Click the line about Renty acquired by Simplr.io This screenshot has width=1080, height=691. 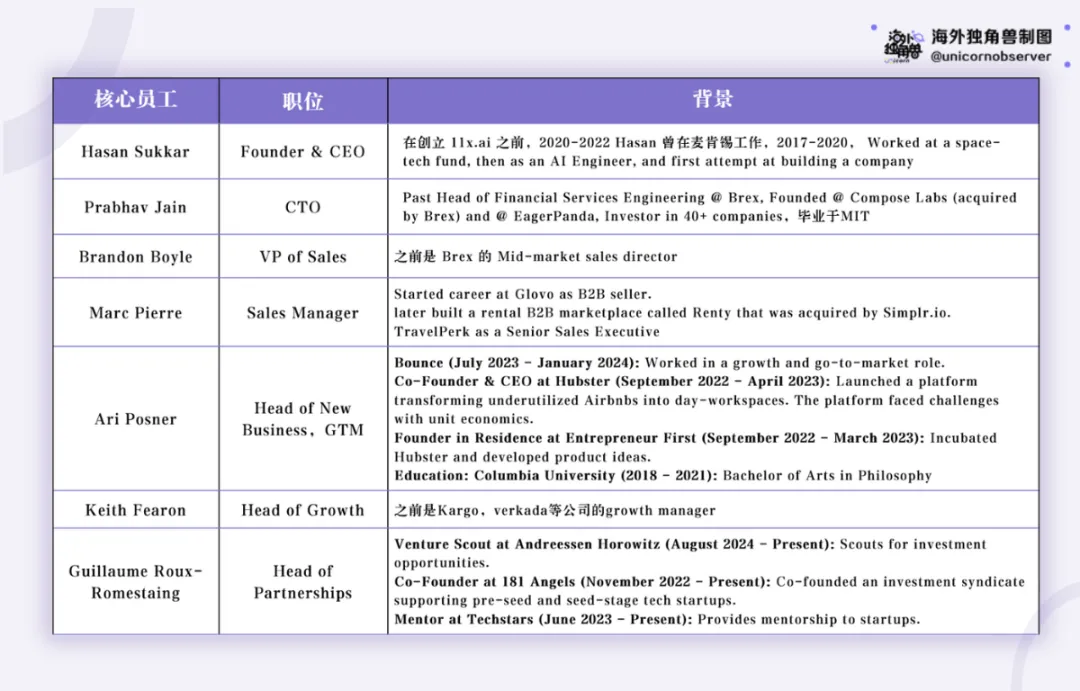pyautogui.click(x=672, y=313)
